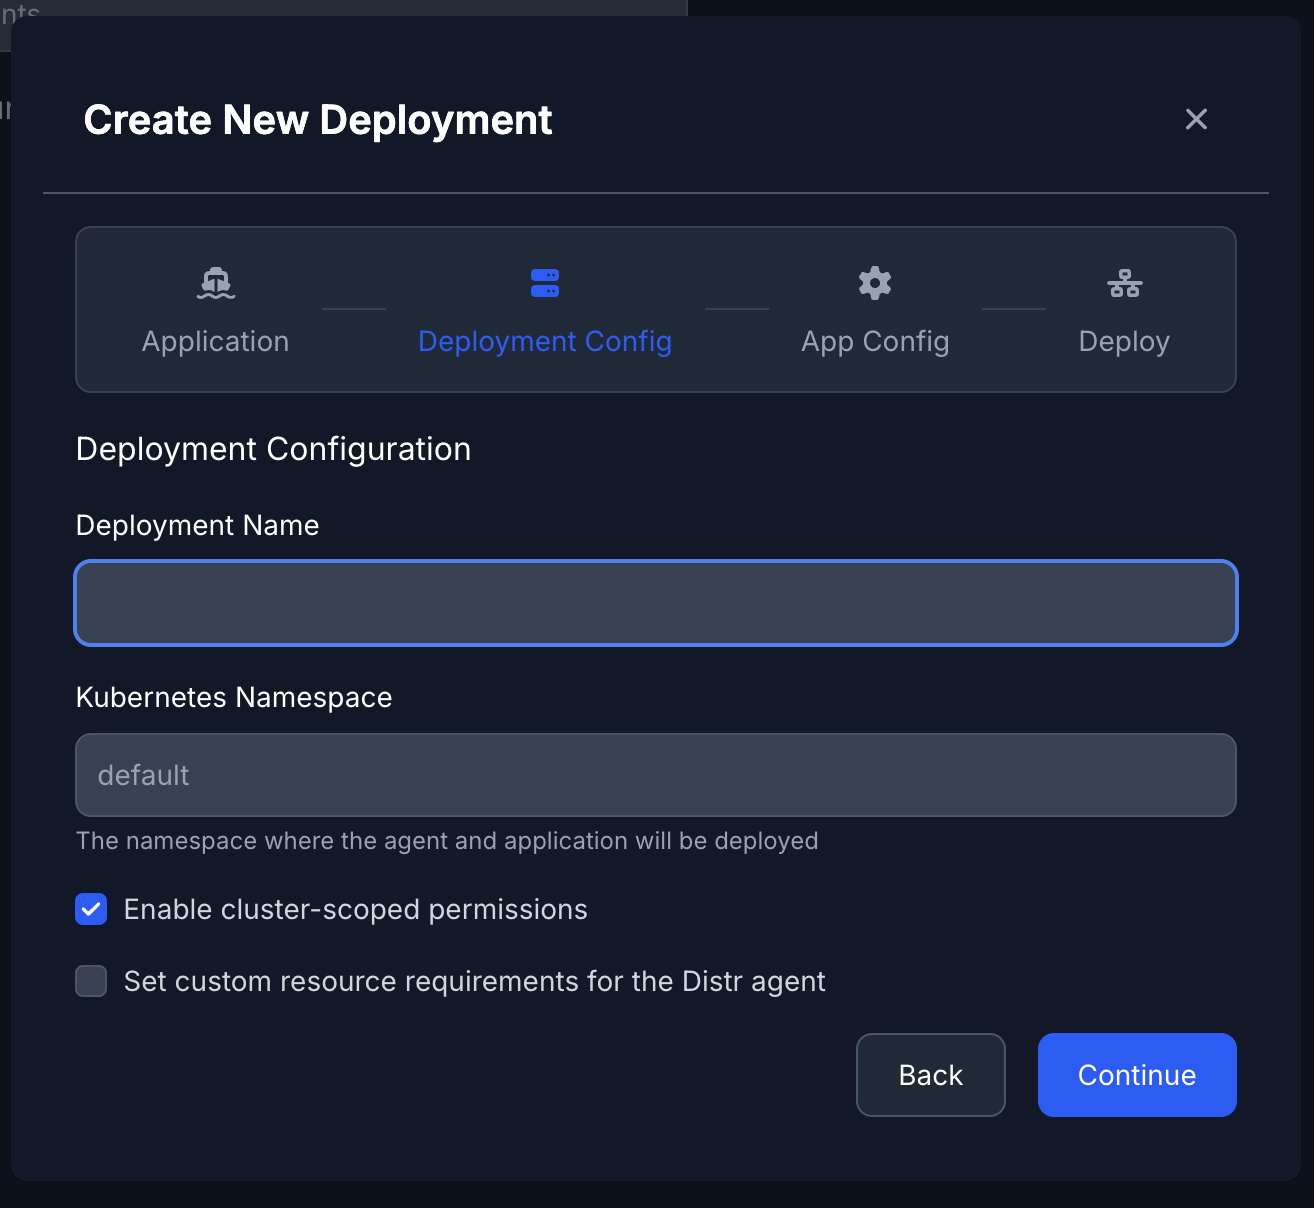The height and width of the screenshot is (1208, 1314).
Task: Uncheck Enable cluster-scoped permissions checkbox
Action: pyautogui.click(x=91, y=909)
